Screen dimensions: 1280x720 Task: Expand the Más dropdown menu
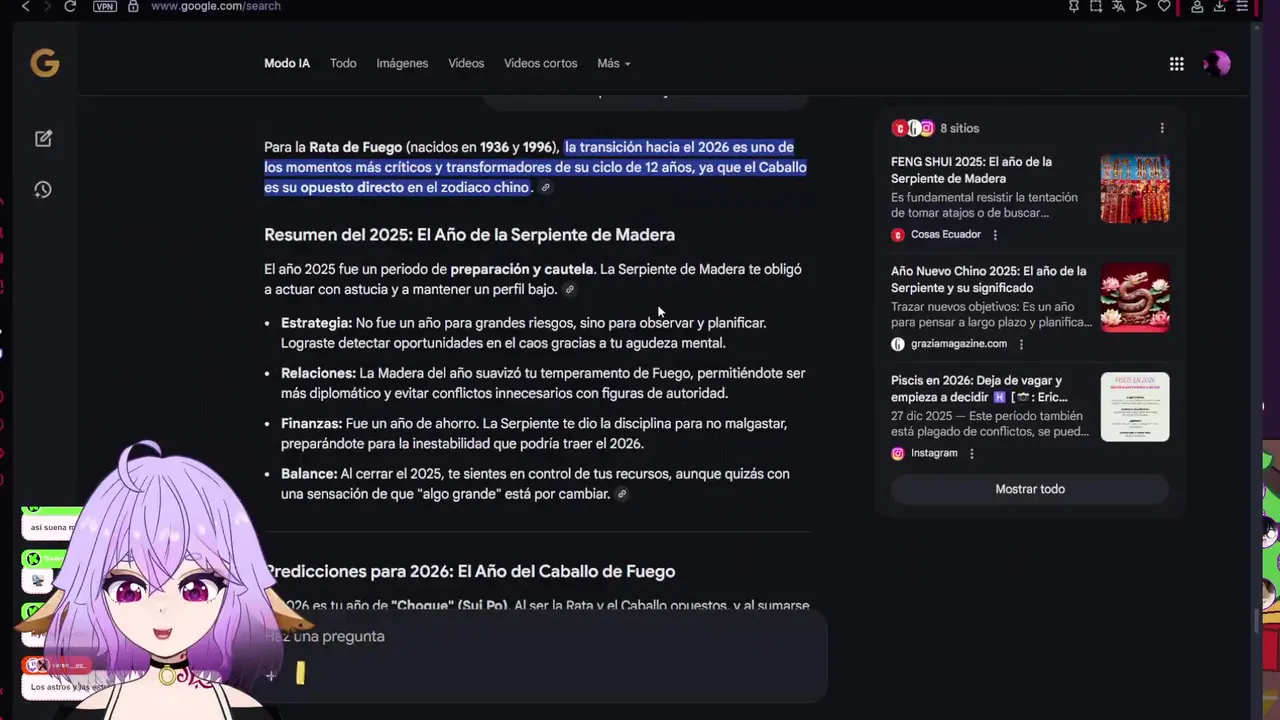614,63
